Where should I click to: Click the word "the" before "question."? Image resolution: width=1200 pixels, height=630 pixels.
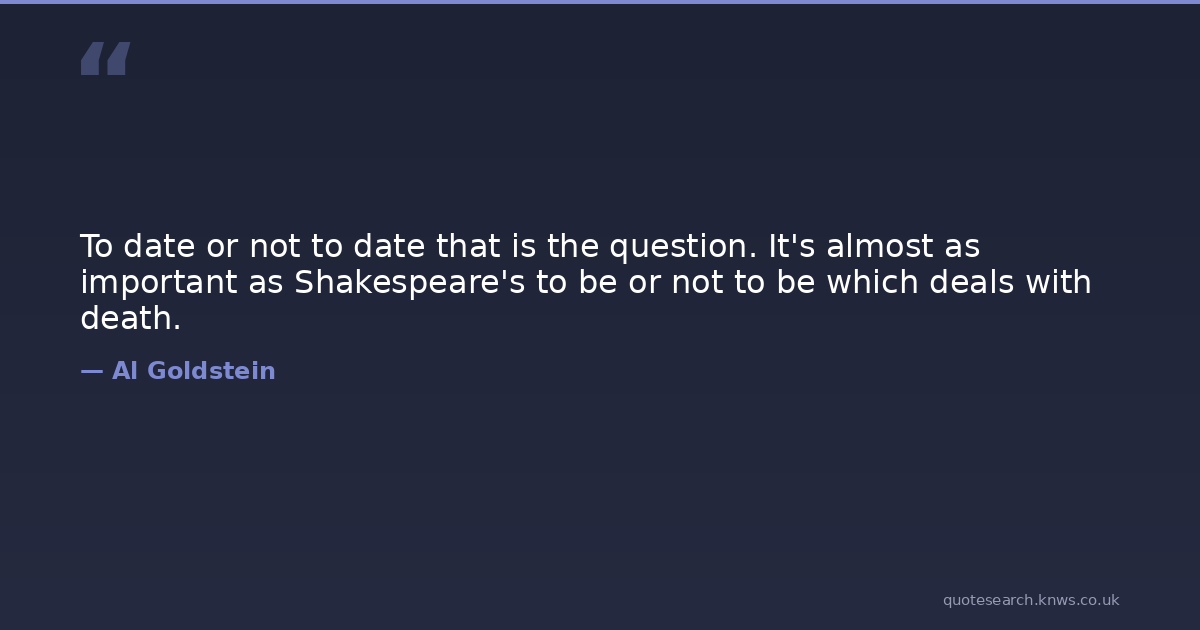(573, 246)
